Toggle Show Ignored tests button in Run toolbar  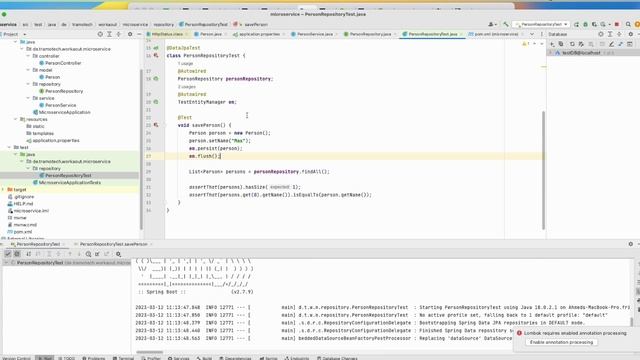pyautogui.click(x=17, y=254)
